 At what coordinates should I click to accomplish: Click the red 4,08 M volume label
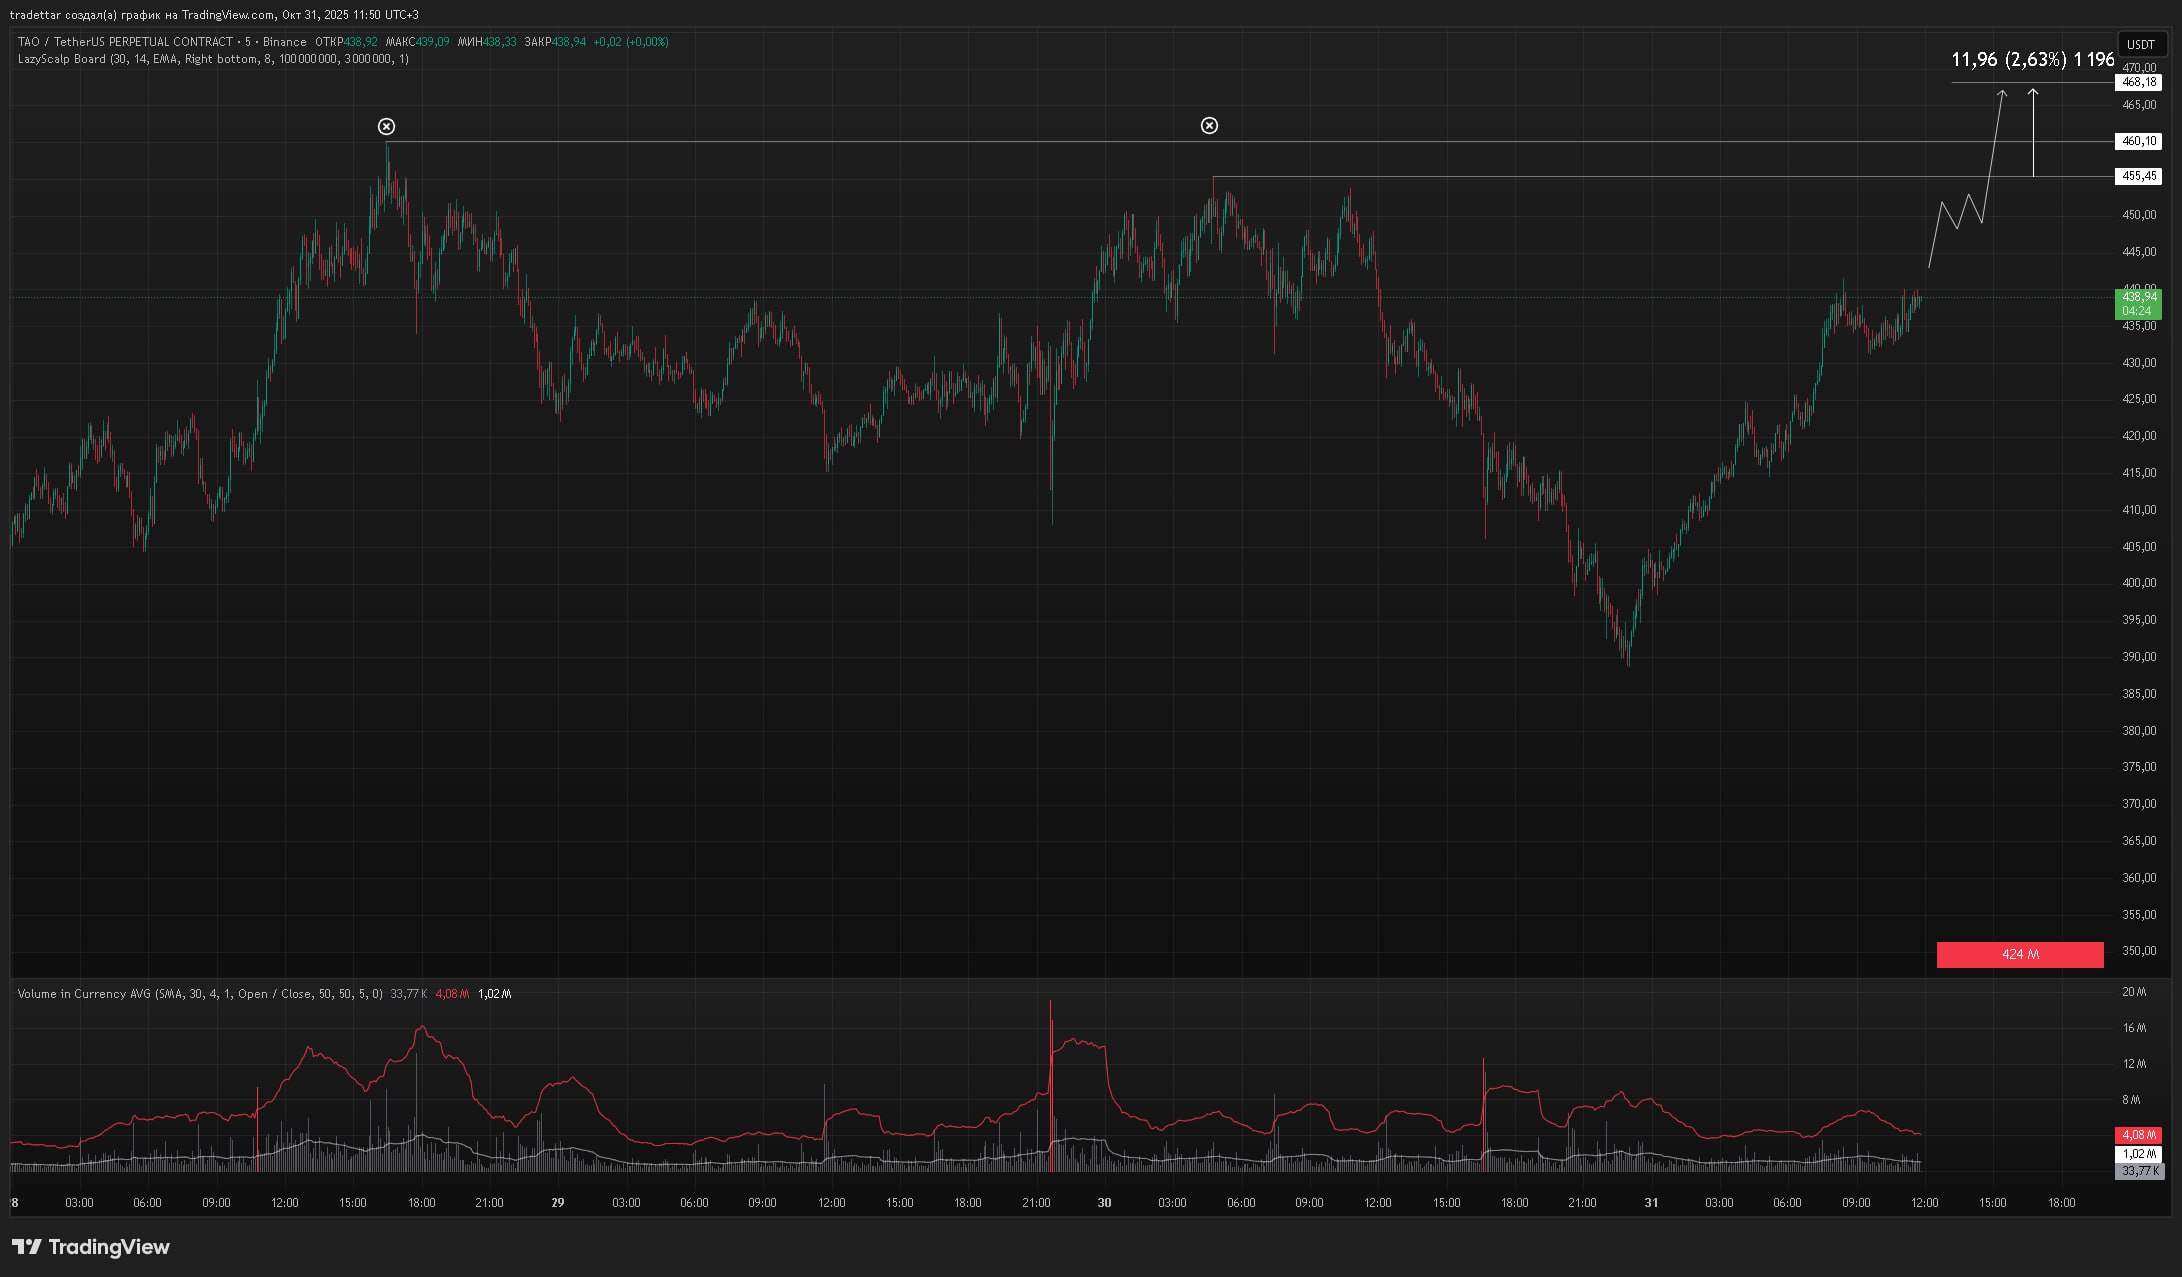(2138, 1135)
